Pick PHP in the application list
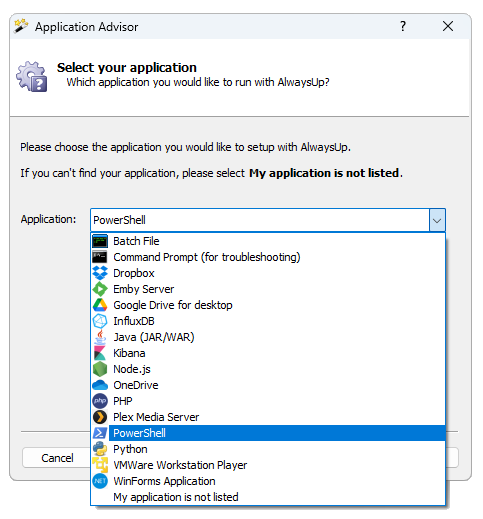 (268, 401)
